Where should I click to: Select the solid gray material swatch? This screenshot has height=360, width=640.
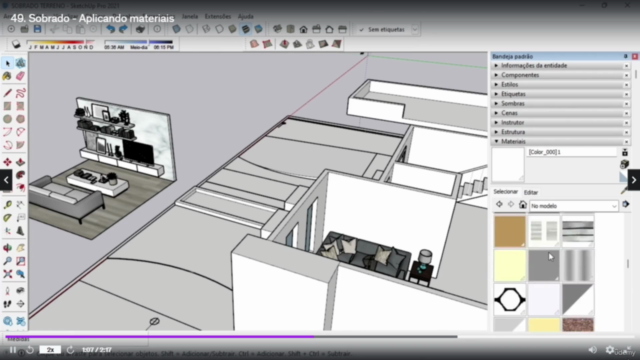coord(544,266)
